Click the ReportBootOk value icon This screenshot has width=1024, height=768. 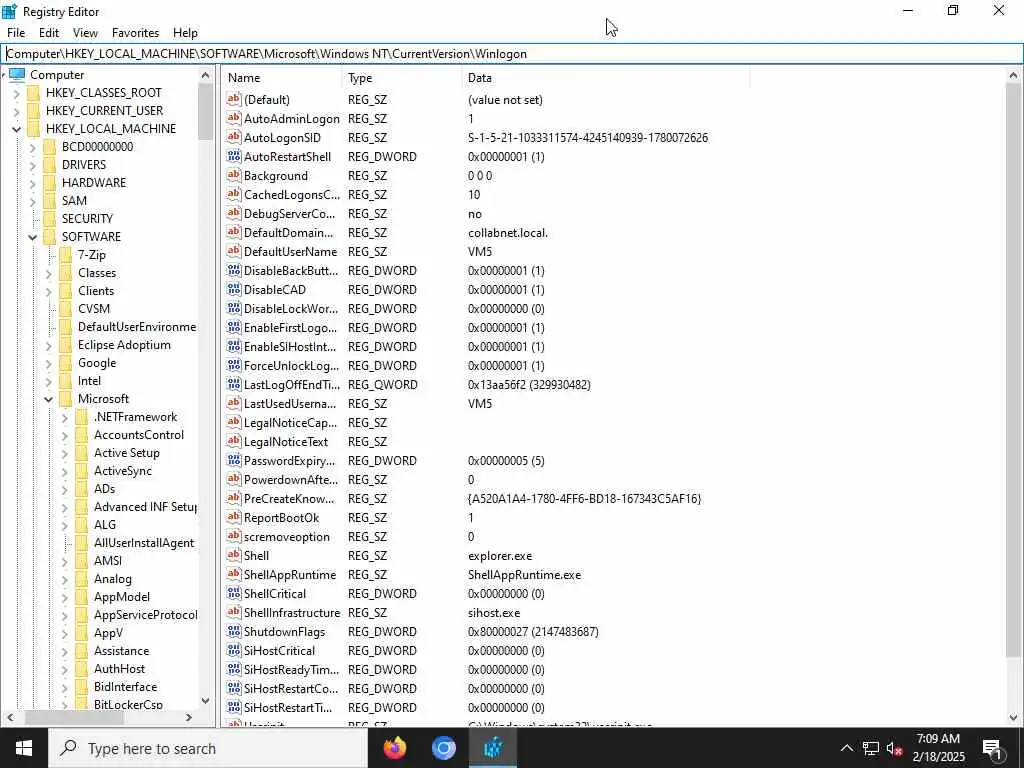pos(234,517)
